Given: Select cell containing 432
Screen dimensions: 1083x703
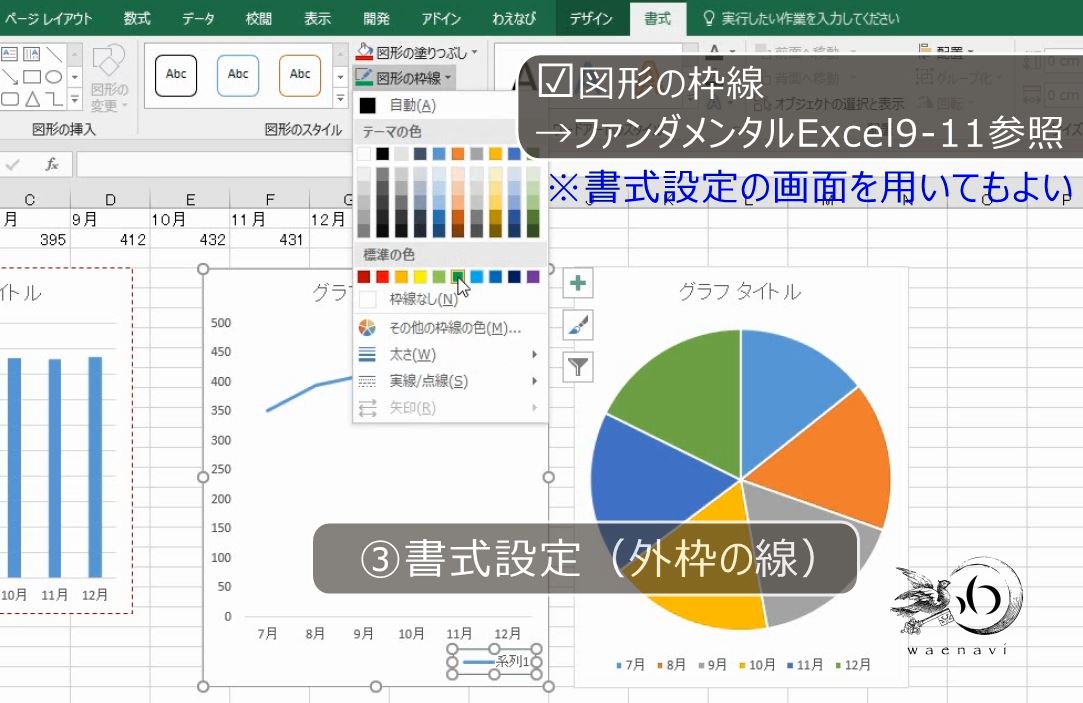Looking at the screenshot, I should point(190,240).
